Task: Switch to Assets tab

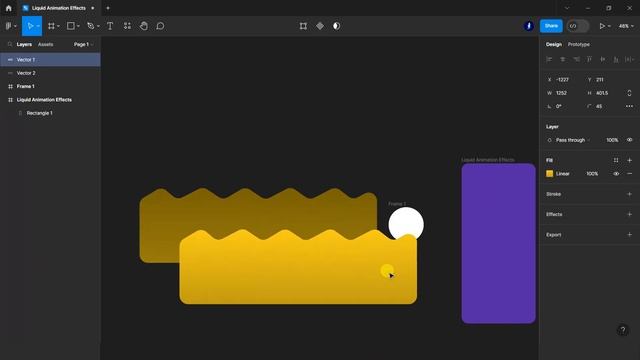Action: [x=45, y=44]
